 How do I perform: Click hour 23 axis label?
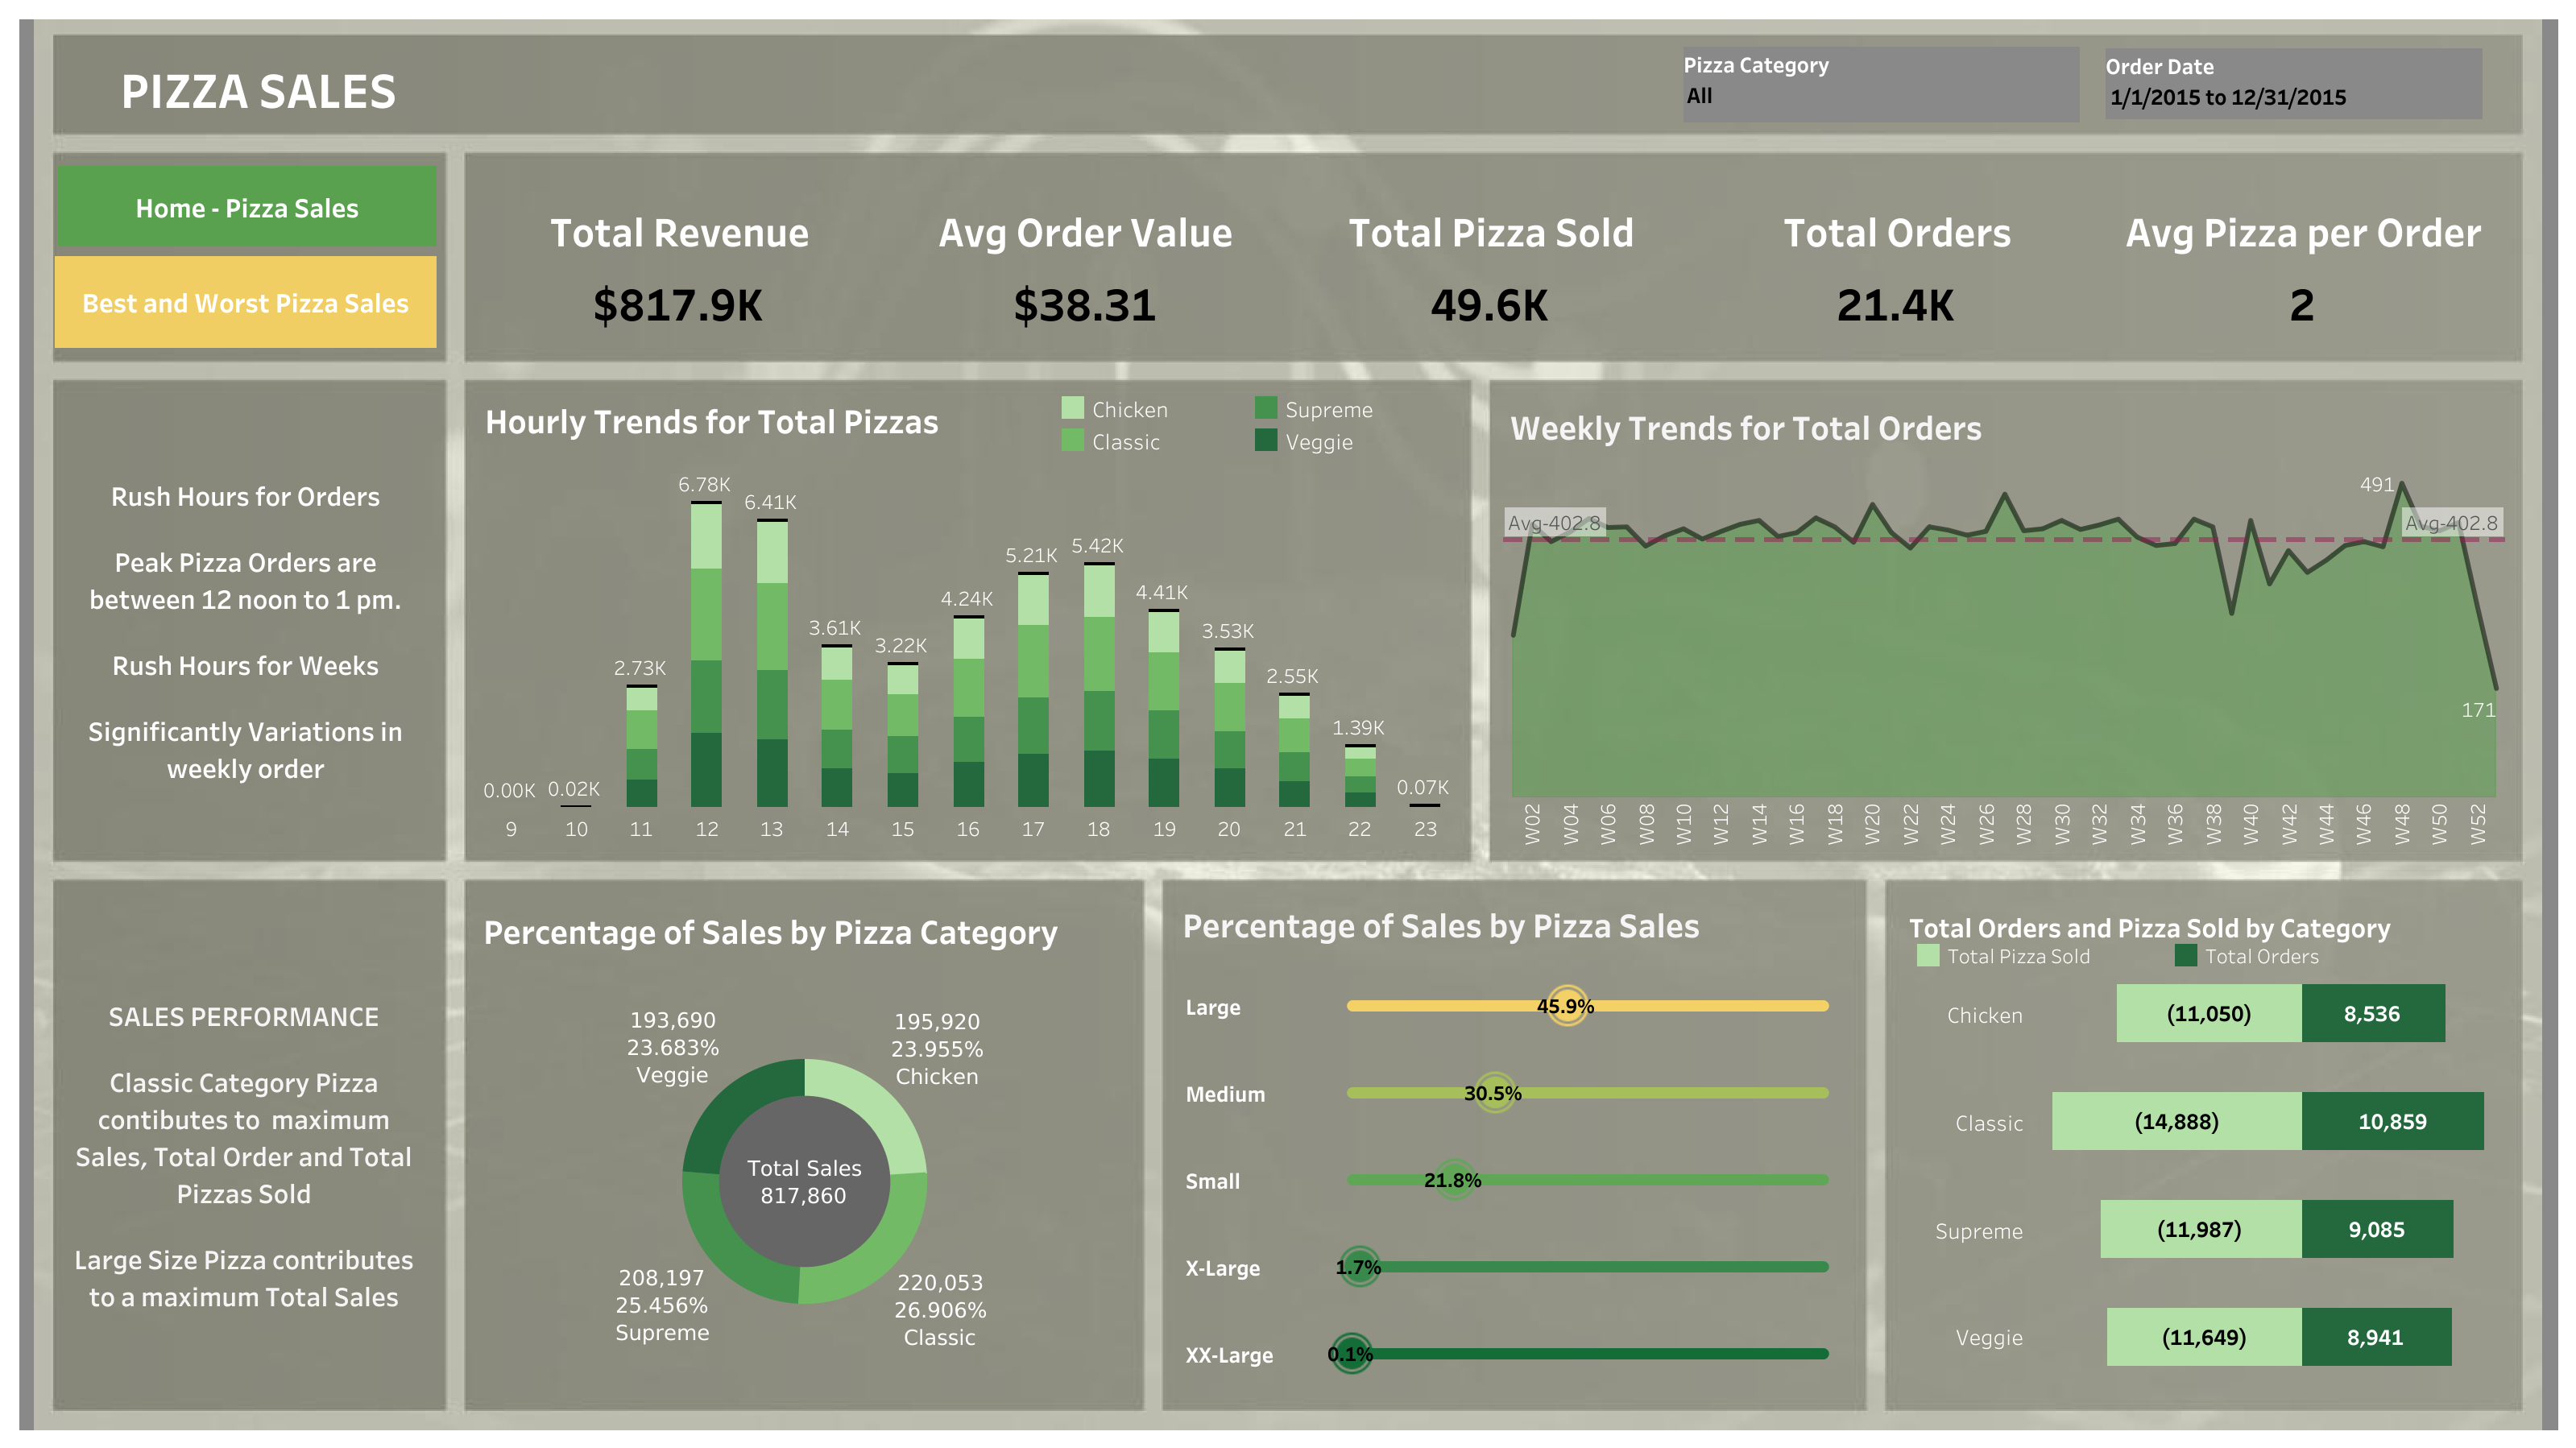1425,829
